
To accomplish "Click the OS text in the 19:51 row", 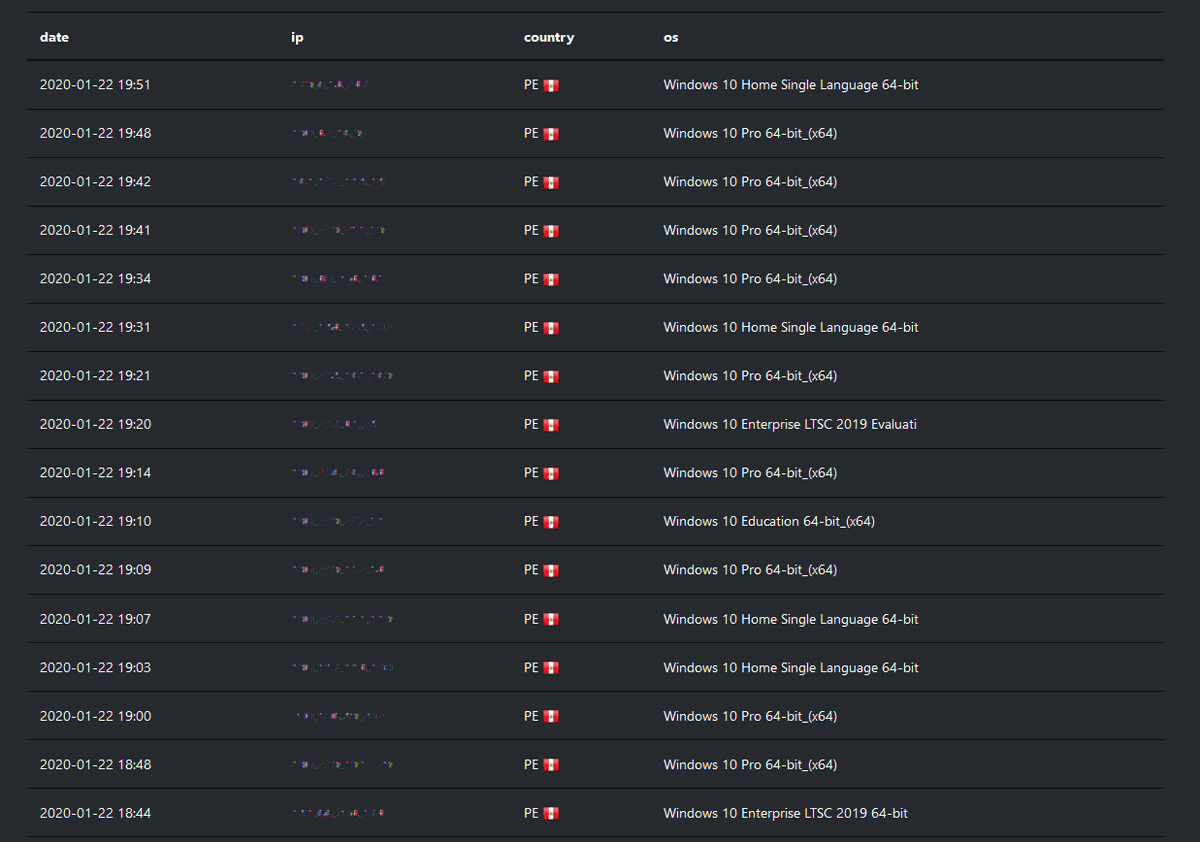I will tap(790, 85).
